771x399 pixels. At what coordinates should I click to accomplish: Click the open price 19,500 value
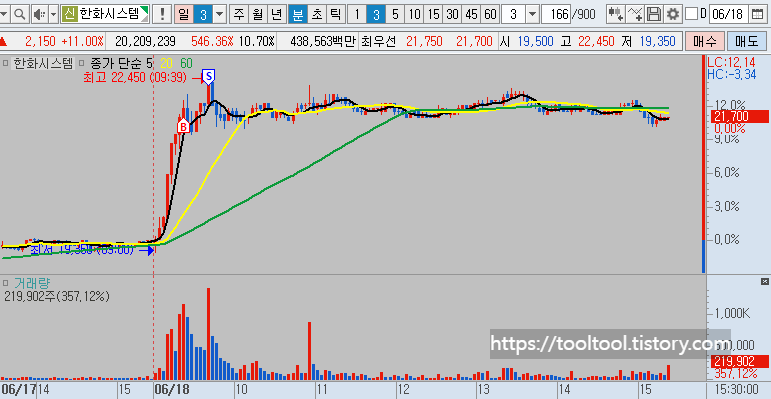(x=535, y=42)
